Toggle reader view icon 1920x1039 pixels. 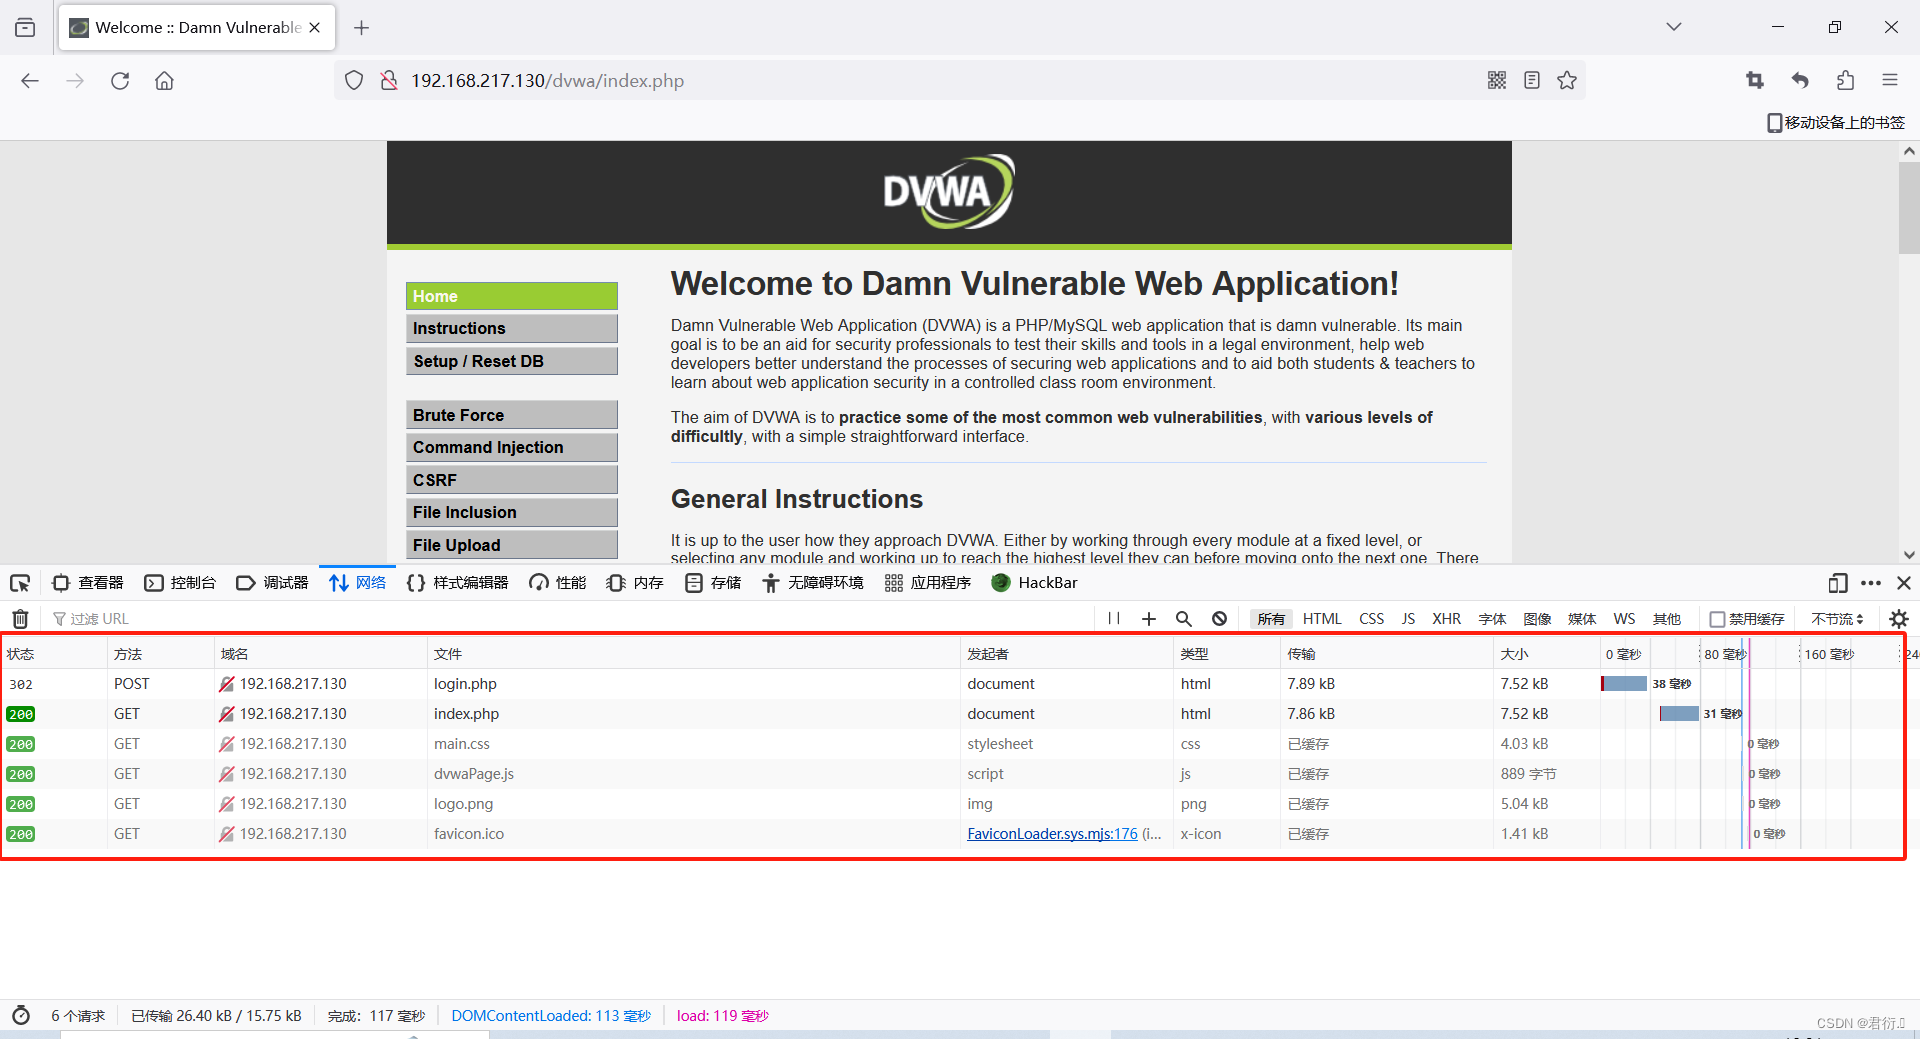pyautogui.click(x=1532, y=80)
